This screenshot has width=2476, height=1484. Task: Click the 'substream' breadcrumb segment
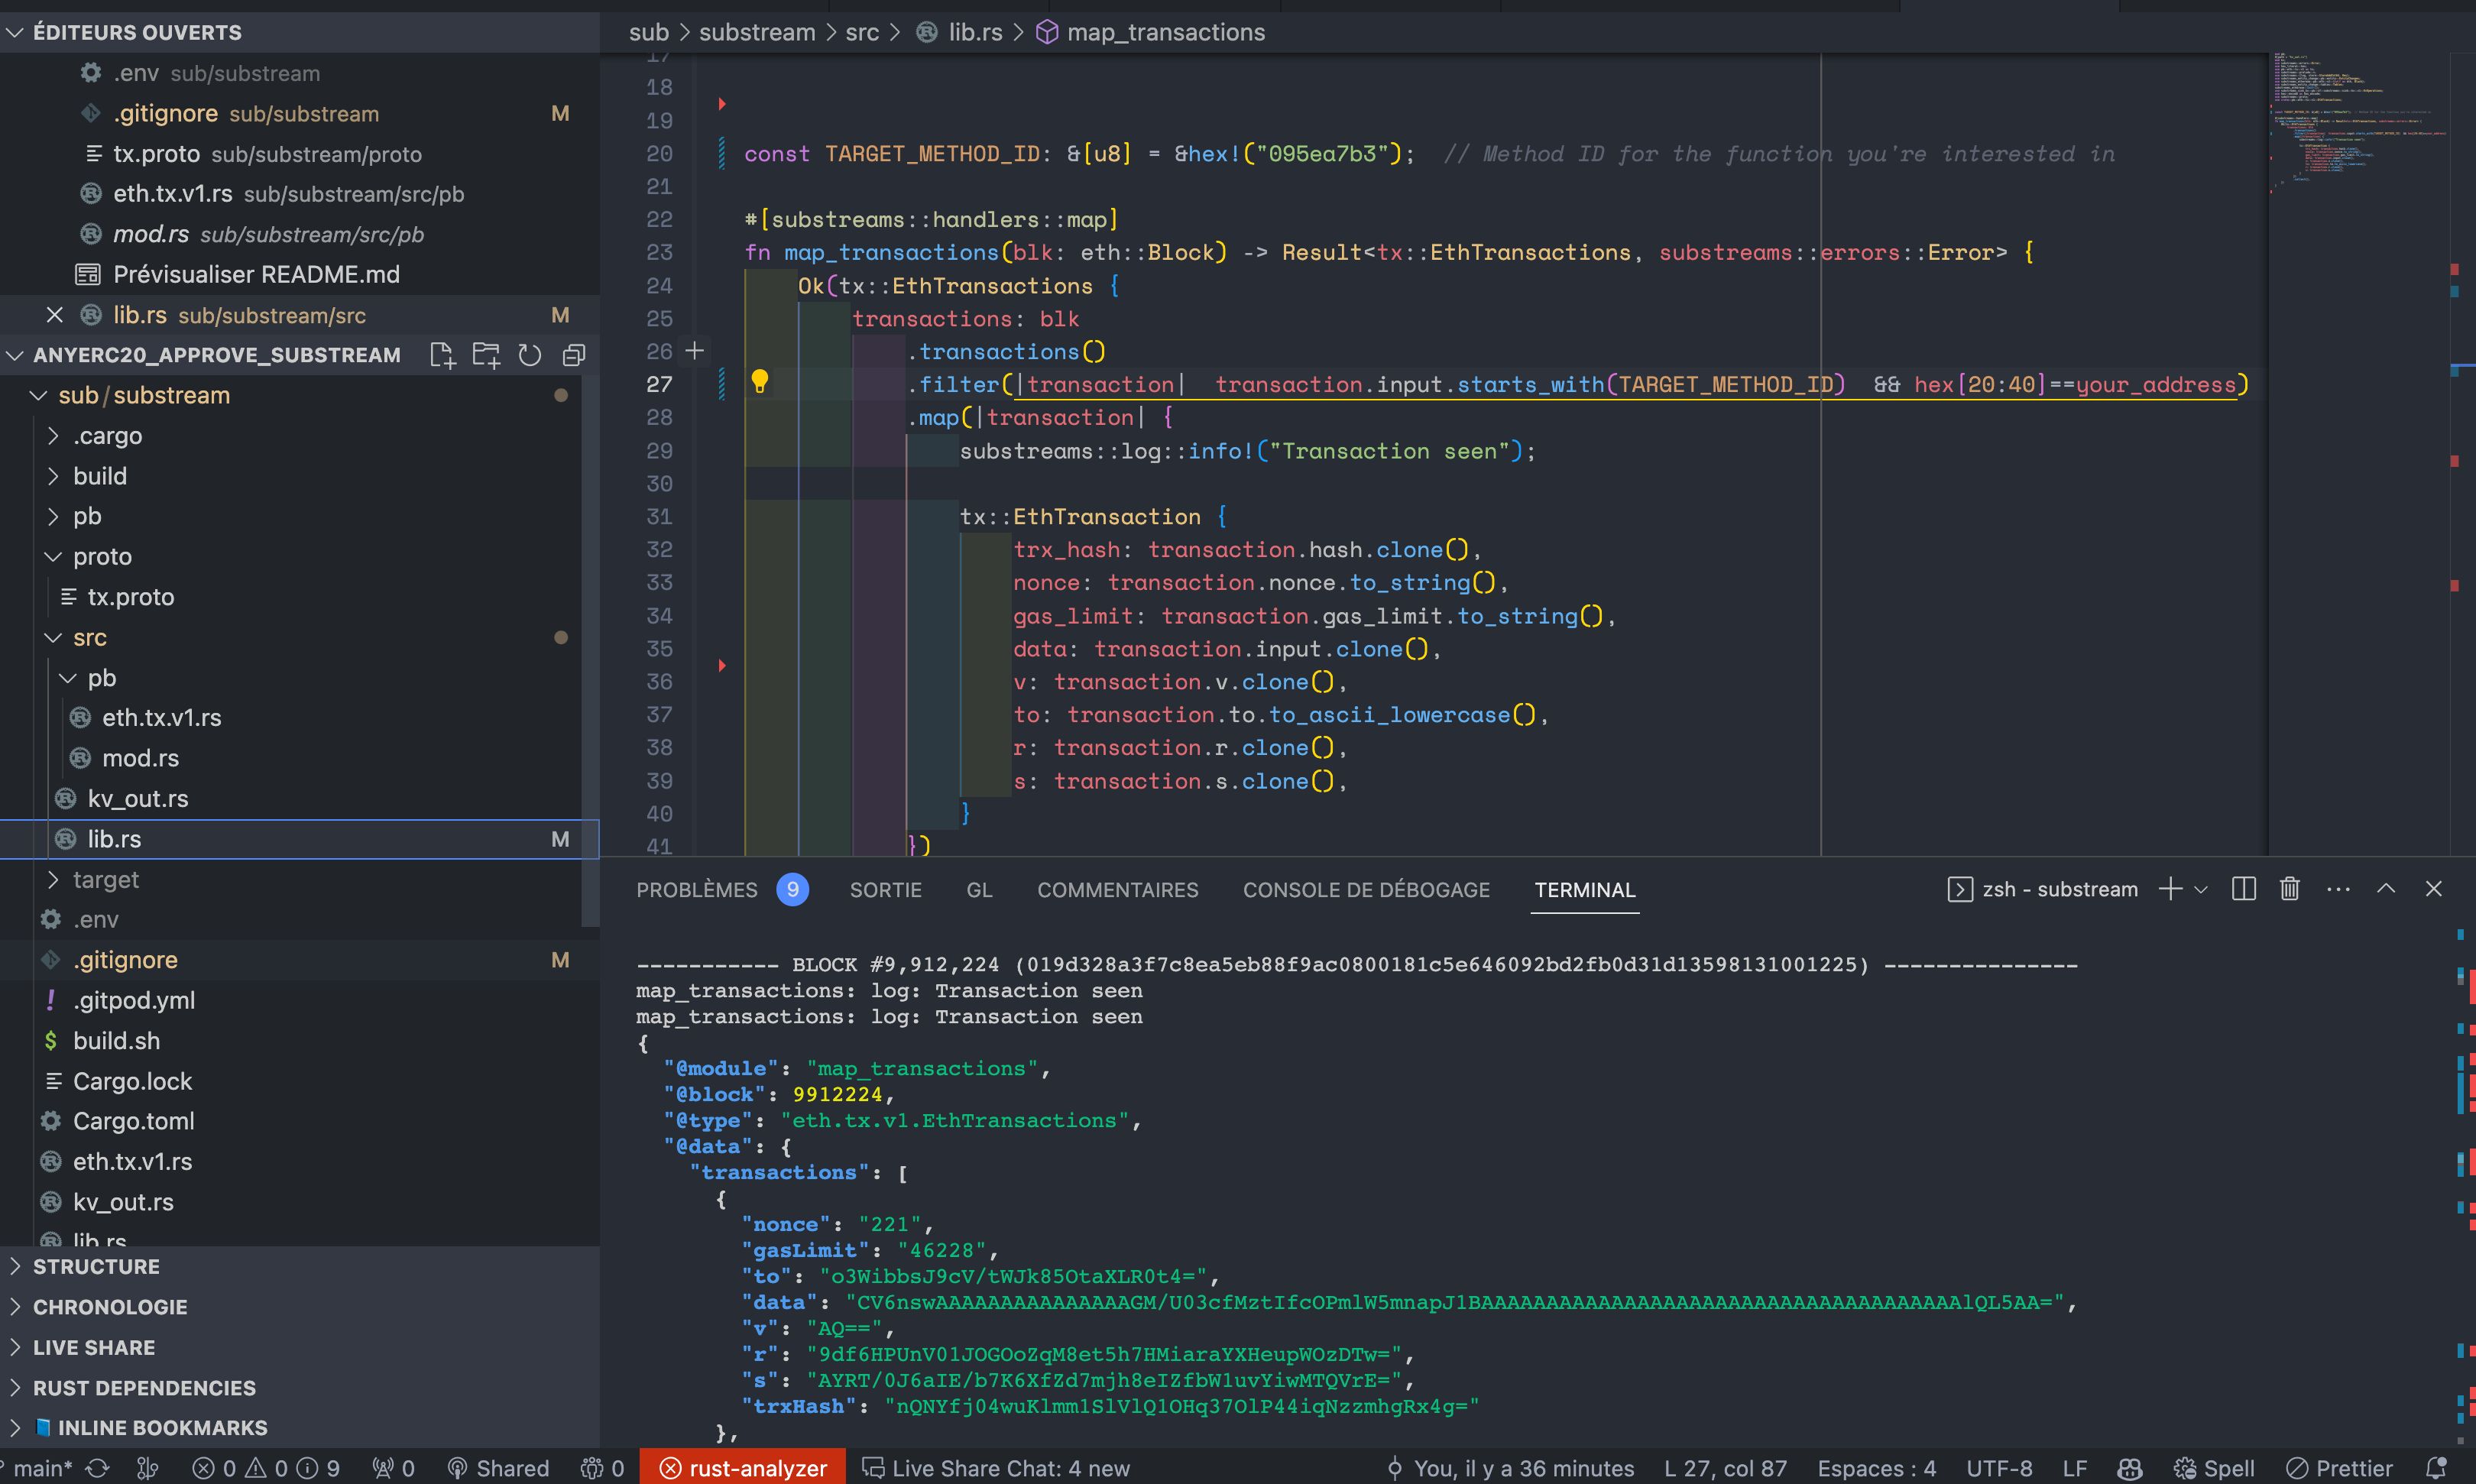pos(757,32)
